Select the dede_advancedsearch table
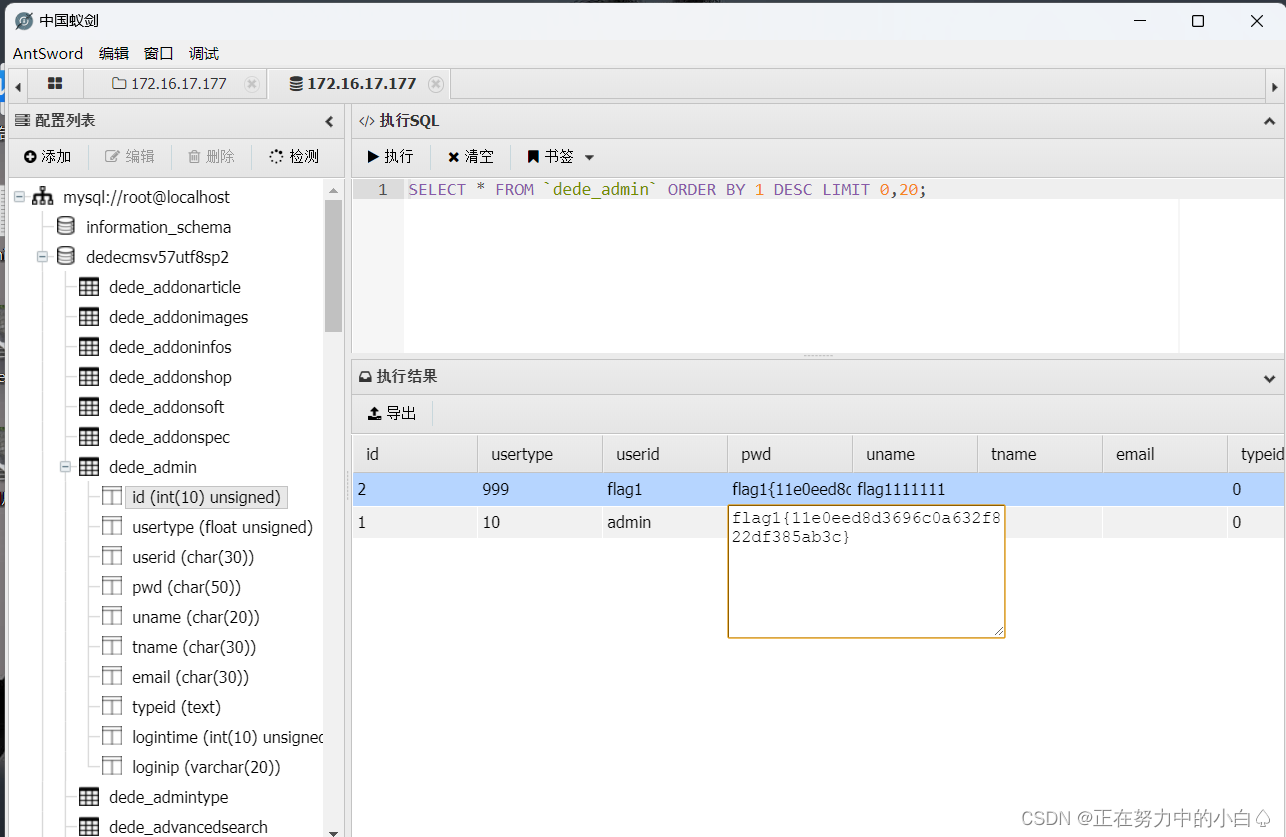Viewport: 1286px width, 837px height. point(188,827)
